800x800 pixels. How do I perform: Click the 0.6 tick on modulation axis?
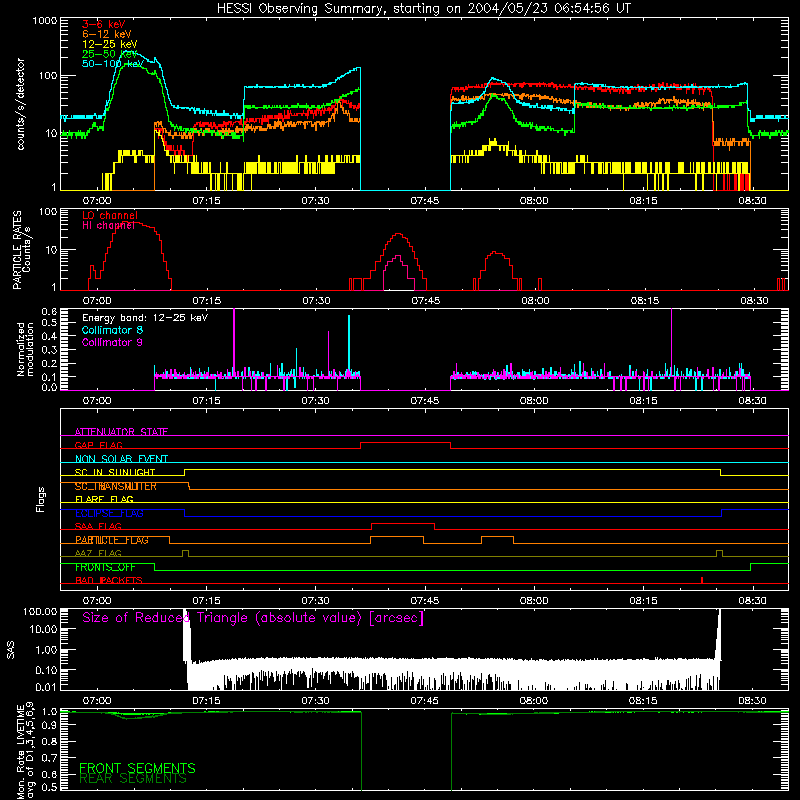tap(49, 312)
